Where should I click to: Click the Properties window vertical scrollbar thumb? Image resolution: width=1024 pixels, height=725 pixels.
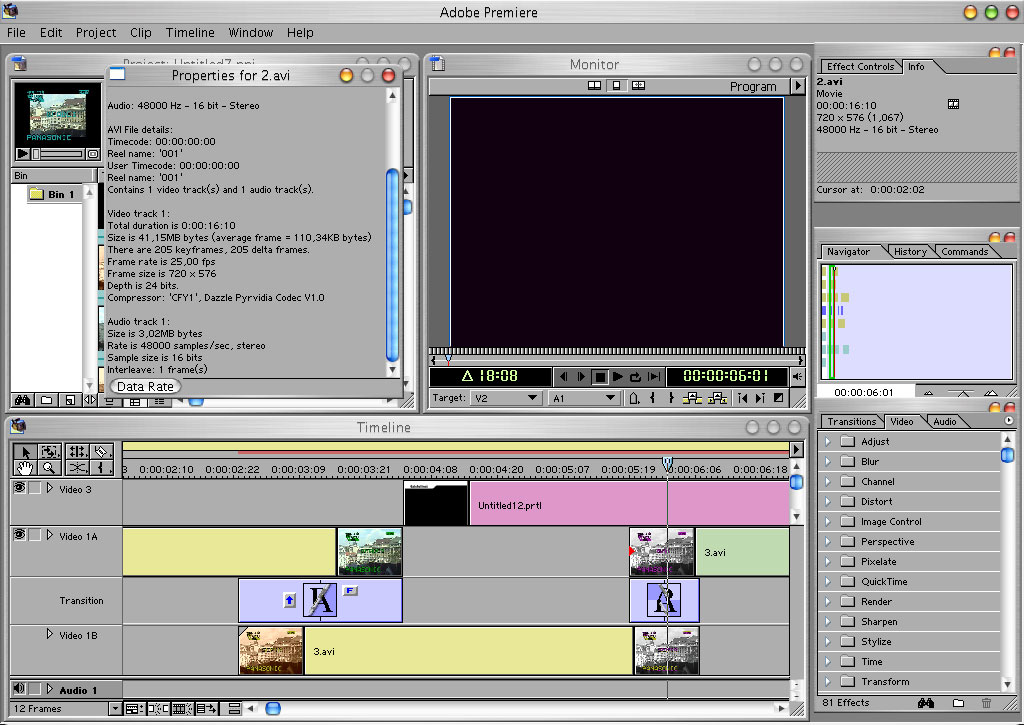392,265
